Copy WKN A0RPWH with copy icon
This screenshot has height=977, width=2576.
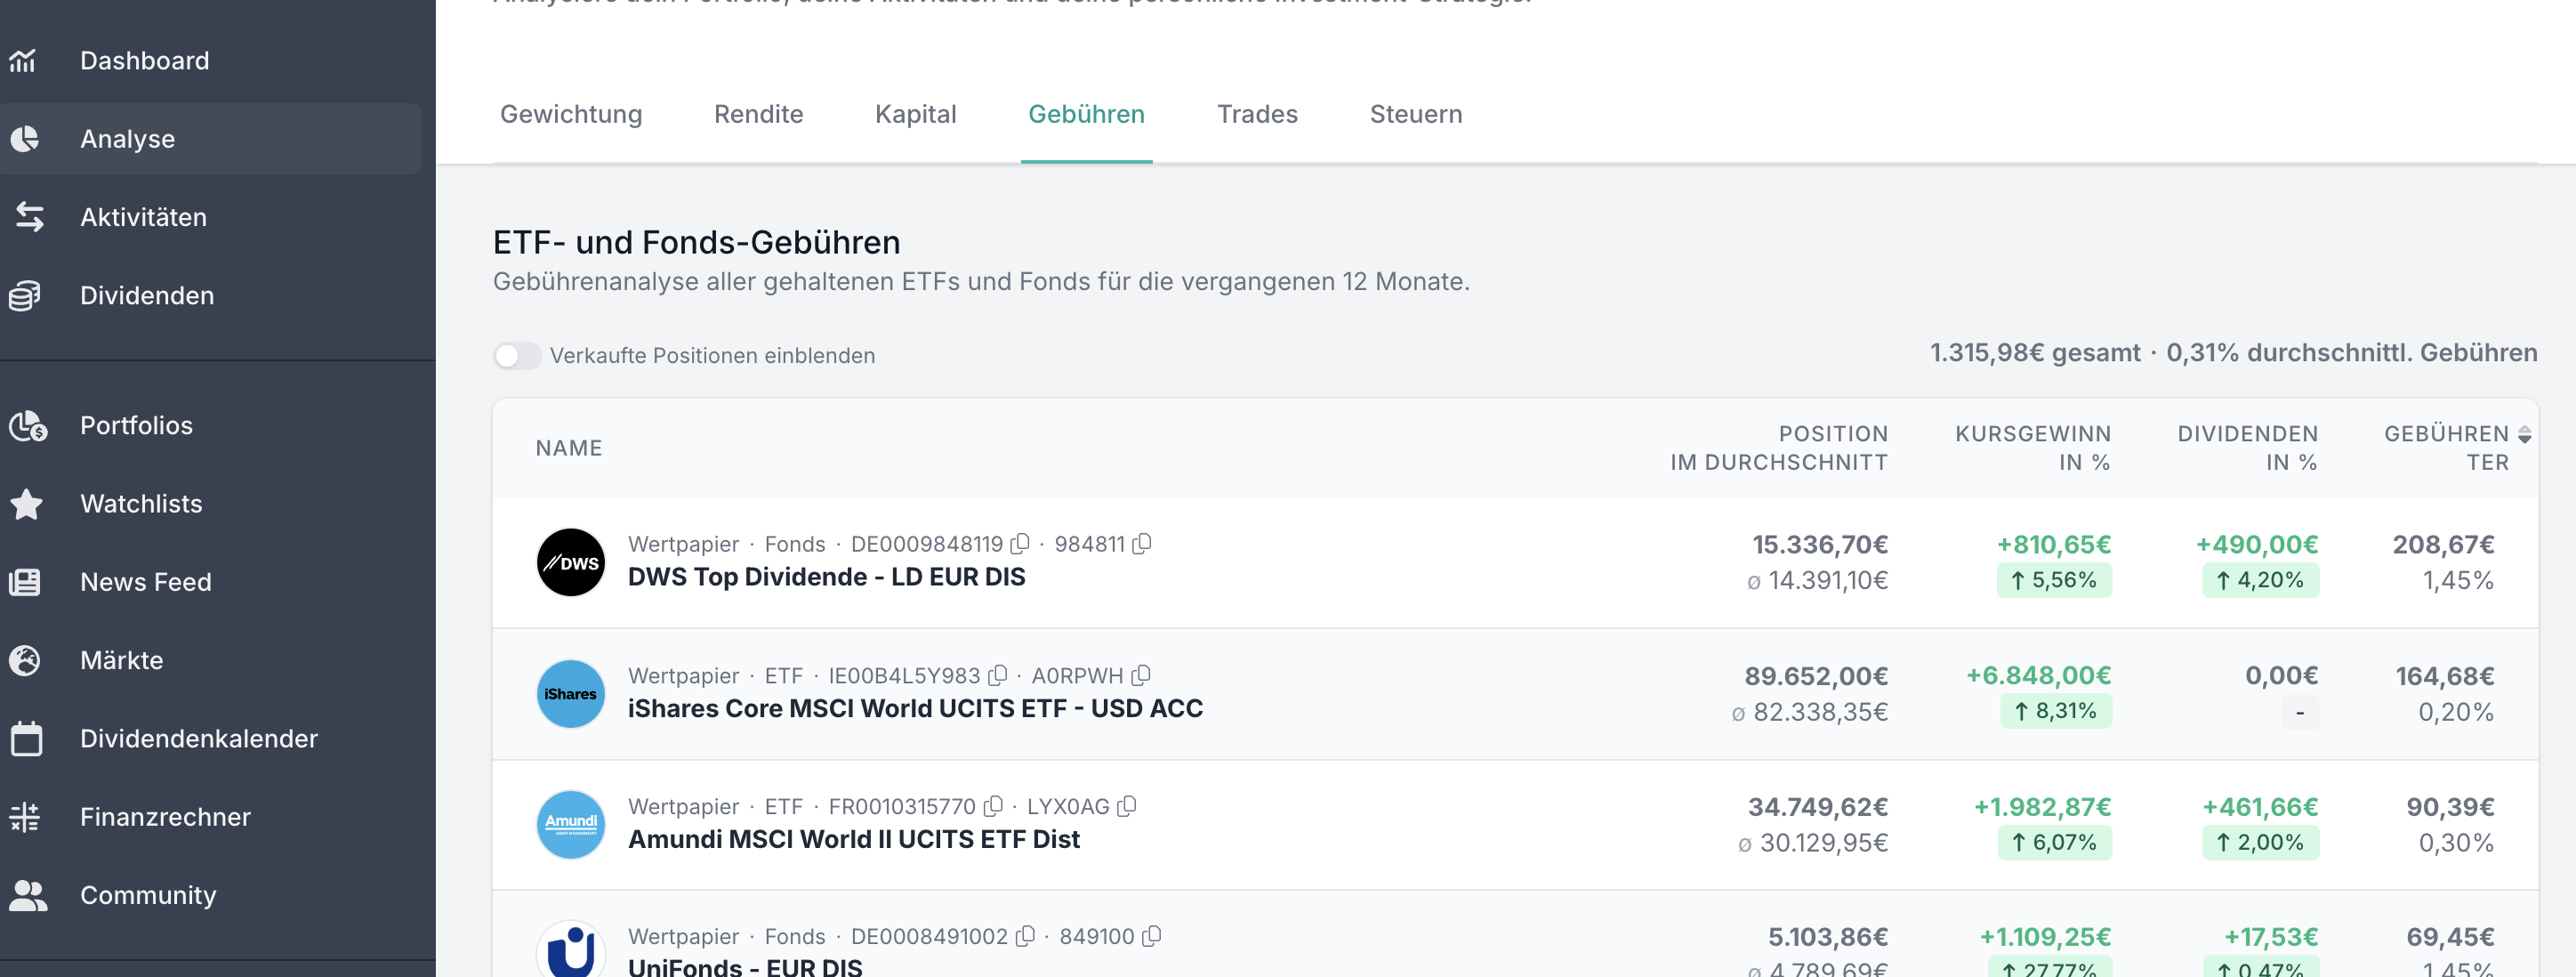[x=1141, y=675]
